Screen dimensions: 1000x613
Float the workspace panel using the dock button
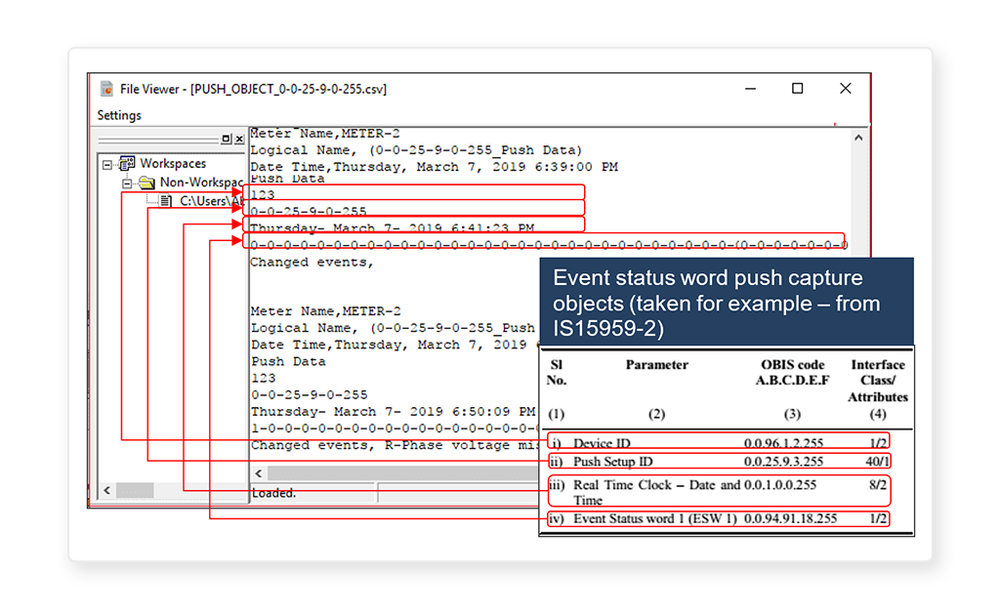click(x=227, y=139)
